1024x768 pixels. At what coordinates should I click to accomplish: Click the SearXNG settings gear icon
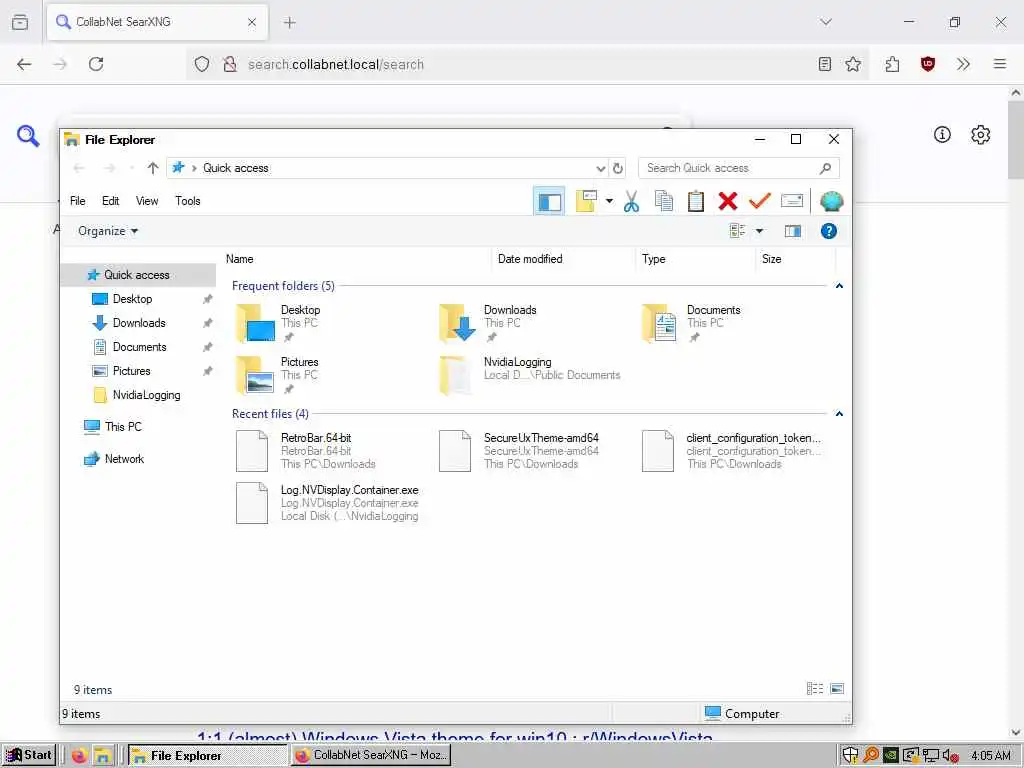pyautogui.click(x=980, y=135)
